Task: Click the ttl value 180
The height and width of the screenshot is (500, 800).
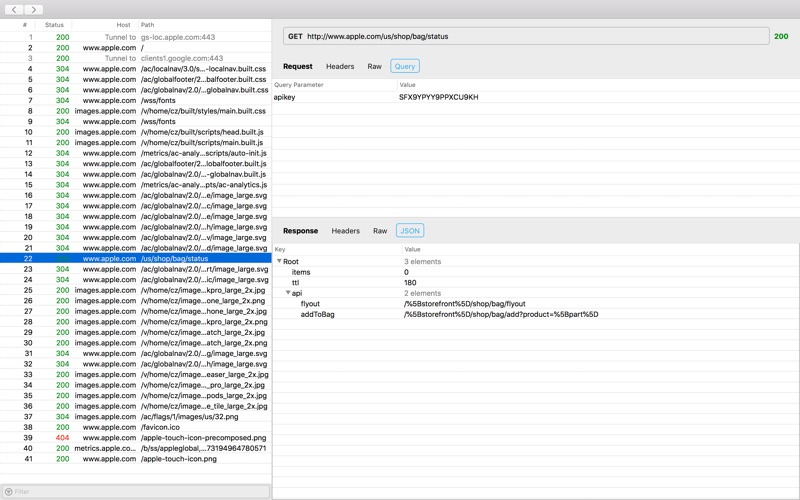Action: tap(410, 283)
